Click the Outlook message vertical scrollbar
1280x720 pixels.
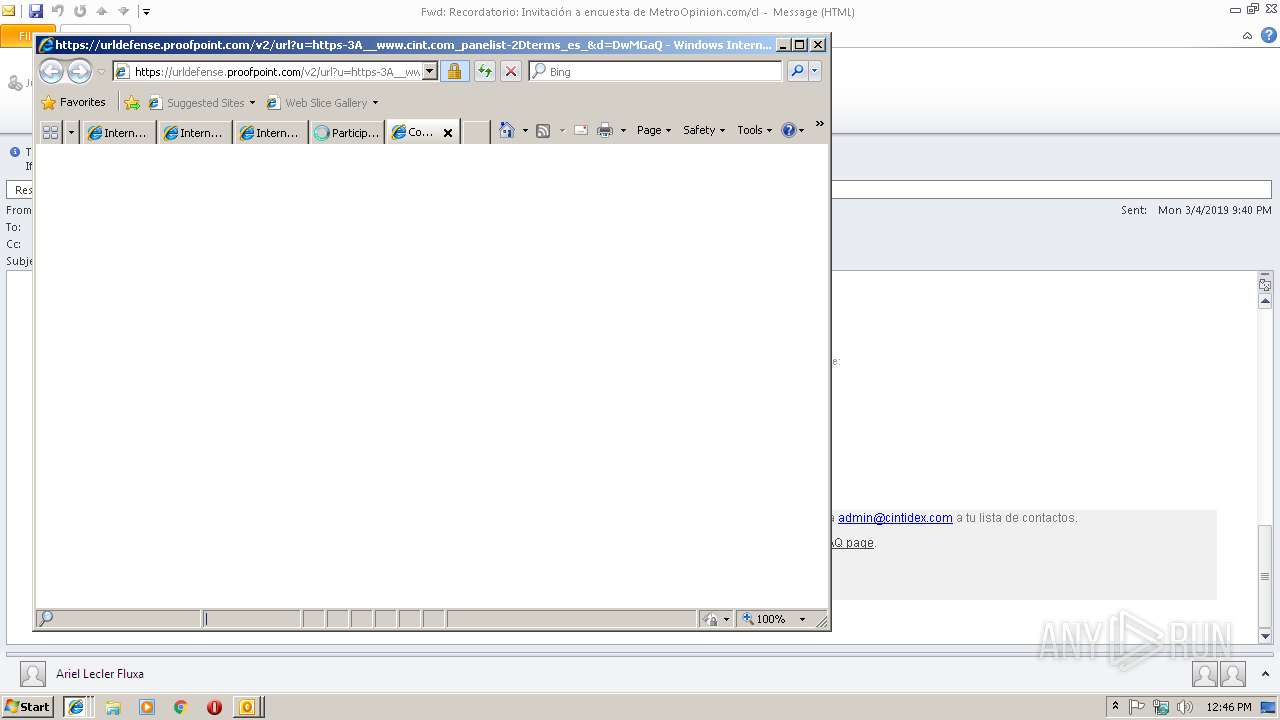click(1265, 577)
